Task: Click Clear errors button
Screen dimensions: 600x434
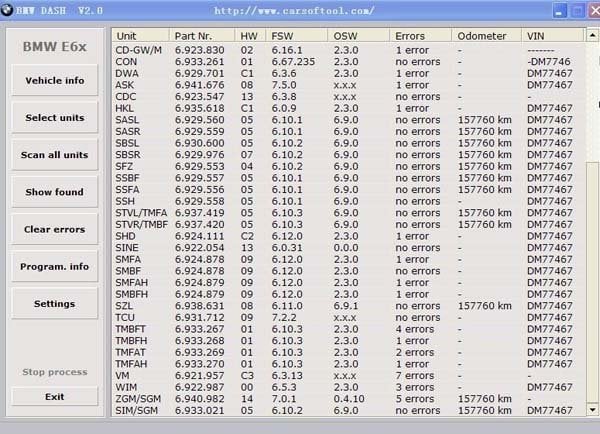Action: [x=55, y=229]
